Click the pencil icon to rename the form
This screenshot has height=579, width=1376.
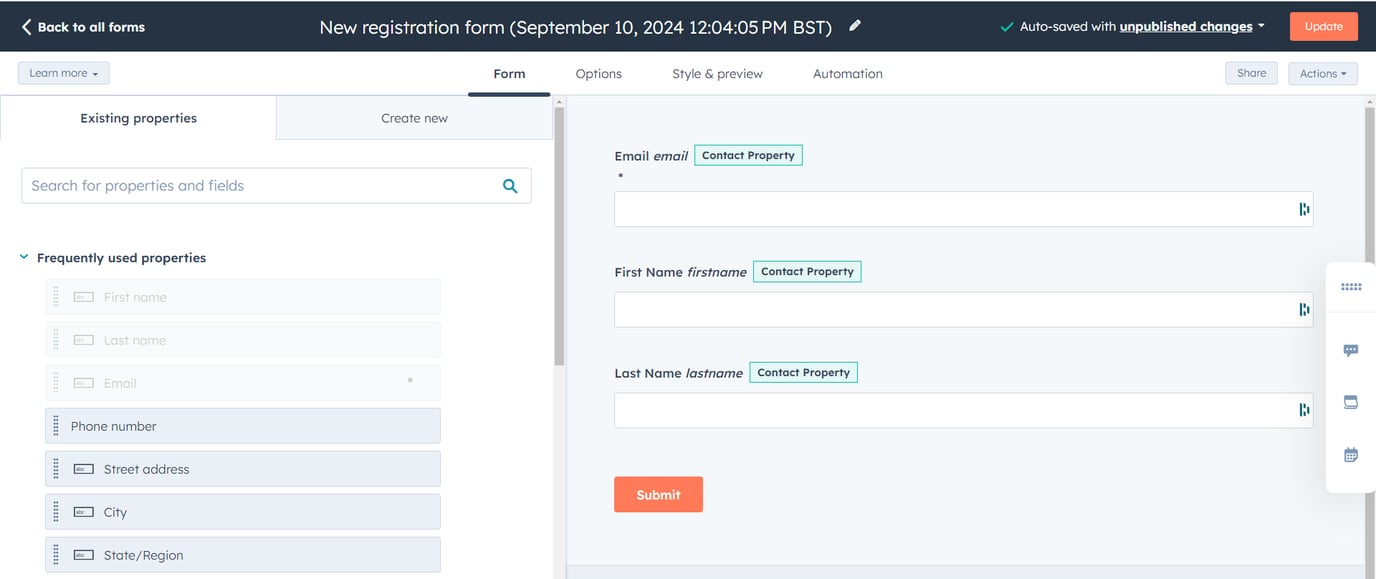tap(855, 27)
